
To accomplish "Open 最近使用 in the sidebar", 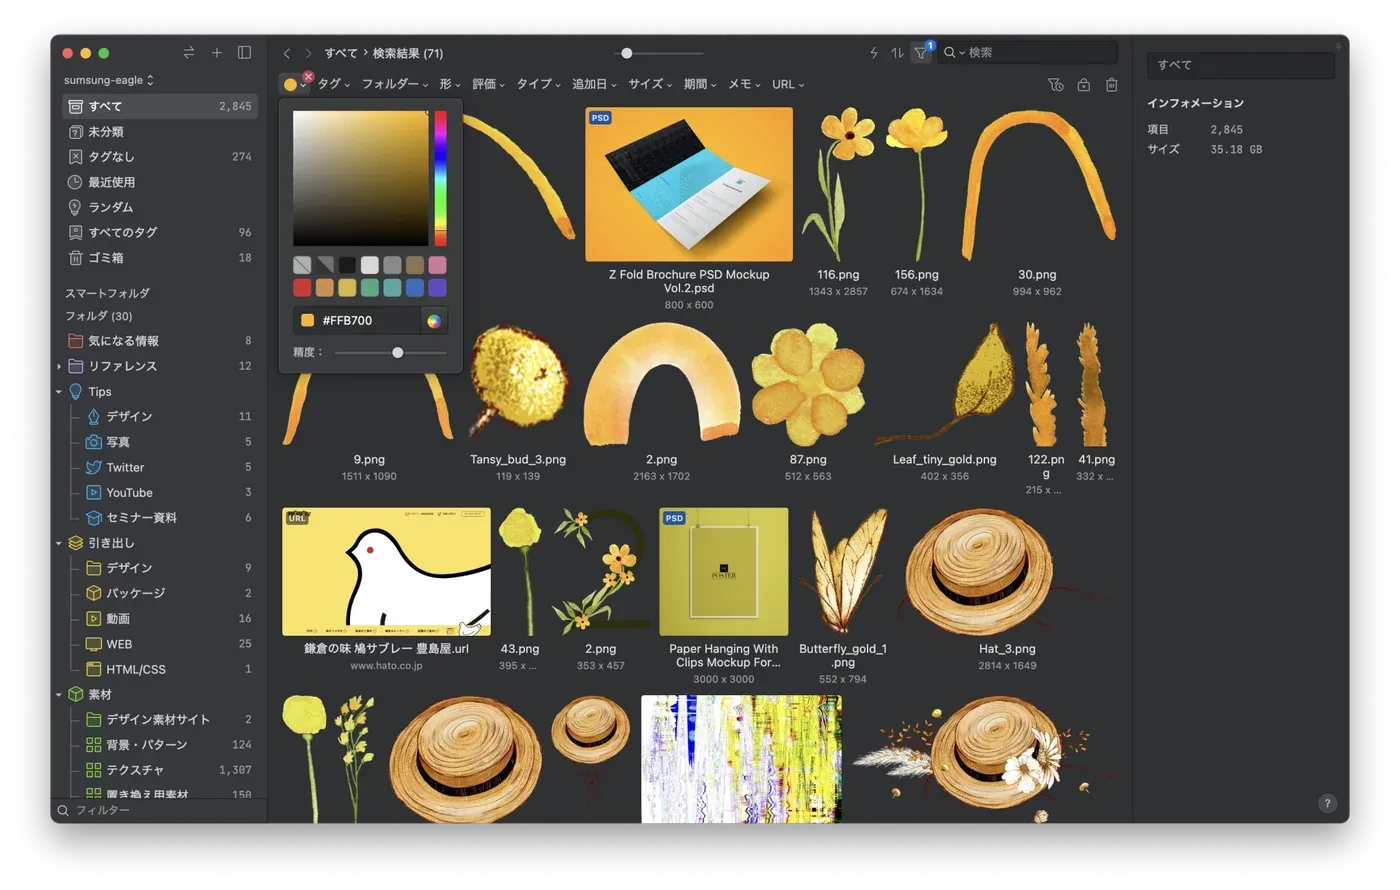I will tap(160, 182).
